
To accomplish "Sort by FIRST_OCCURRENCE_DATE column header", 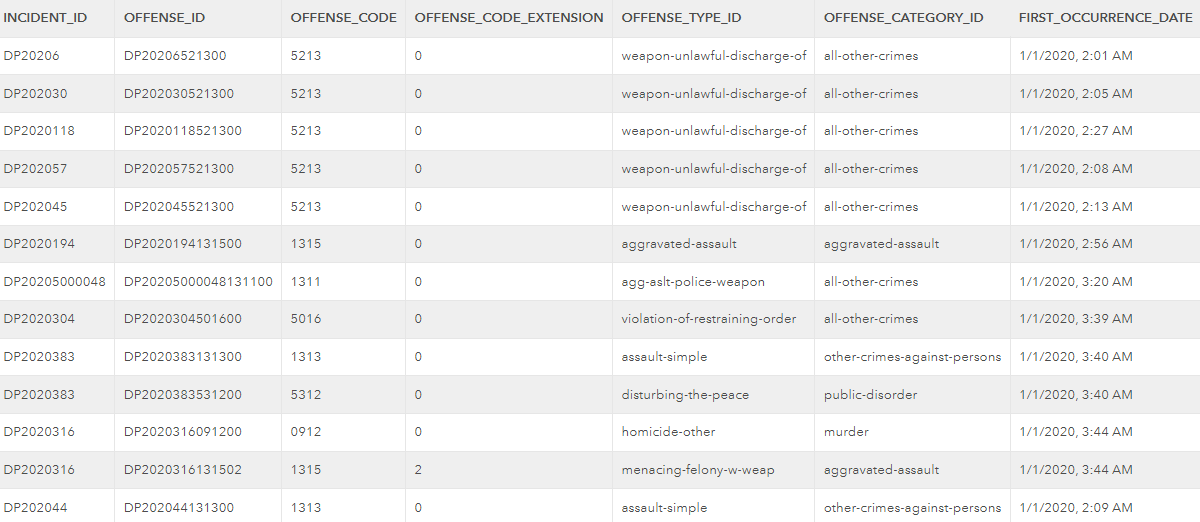I will click(1105, 18).
